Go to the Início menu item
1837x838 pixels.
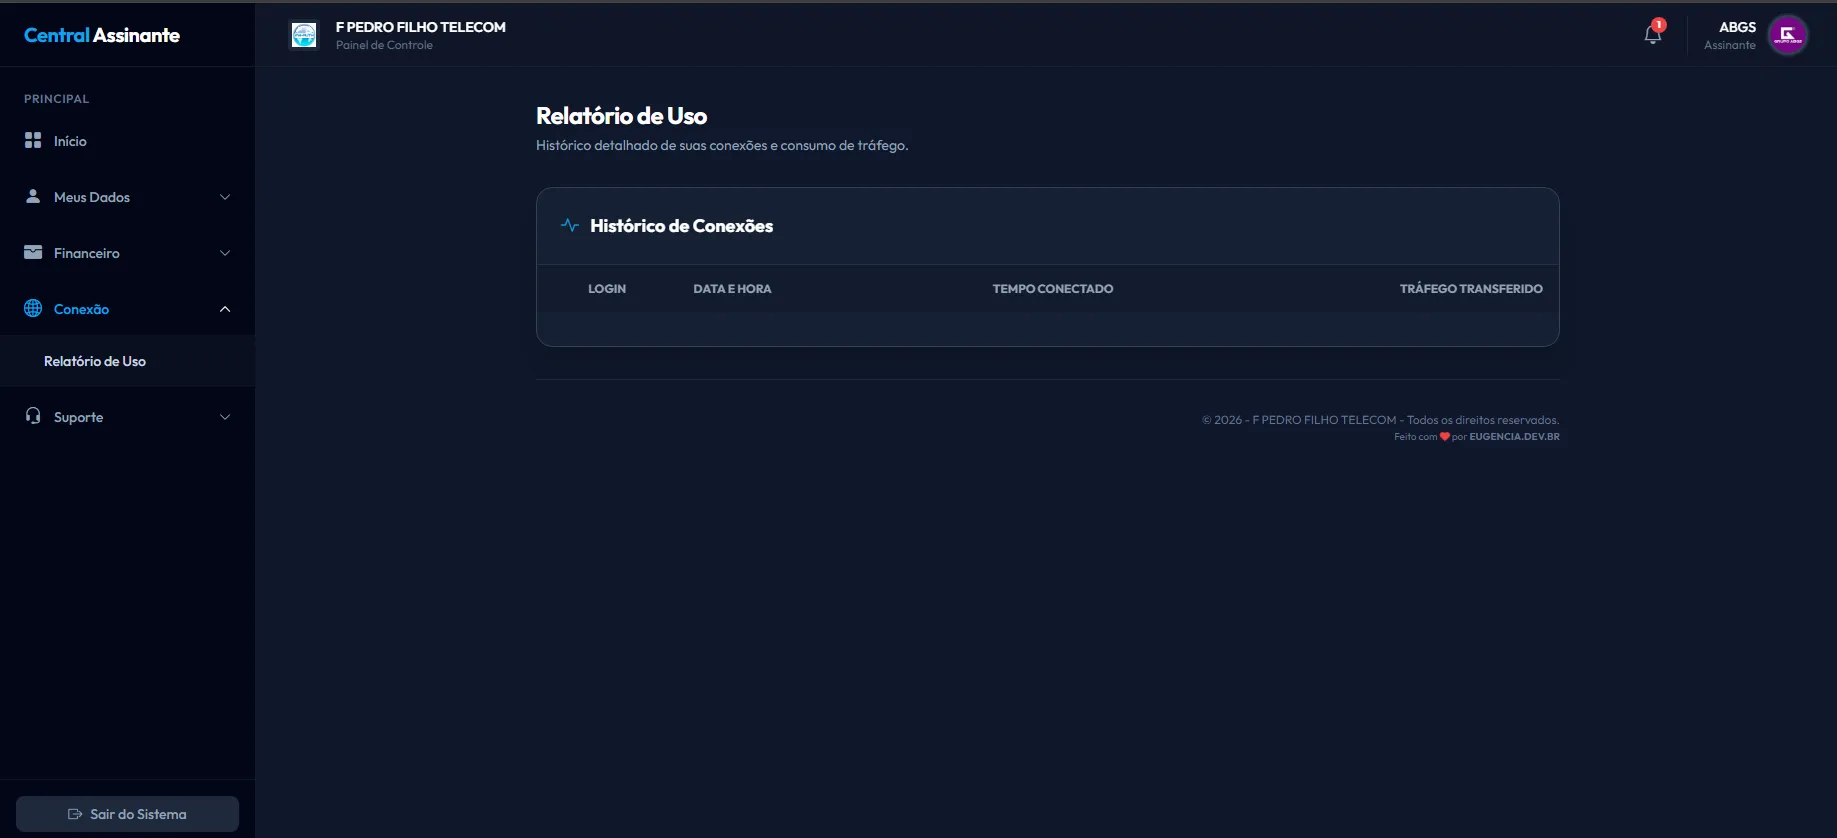click(70, 141)
